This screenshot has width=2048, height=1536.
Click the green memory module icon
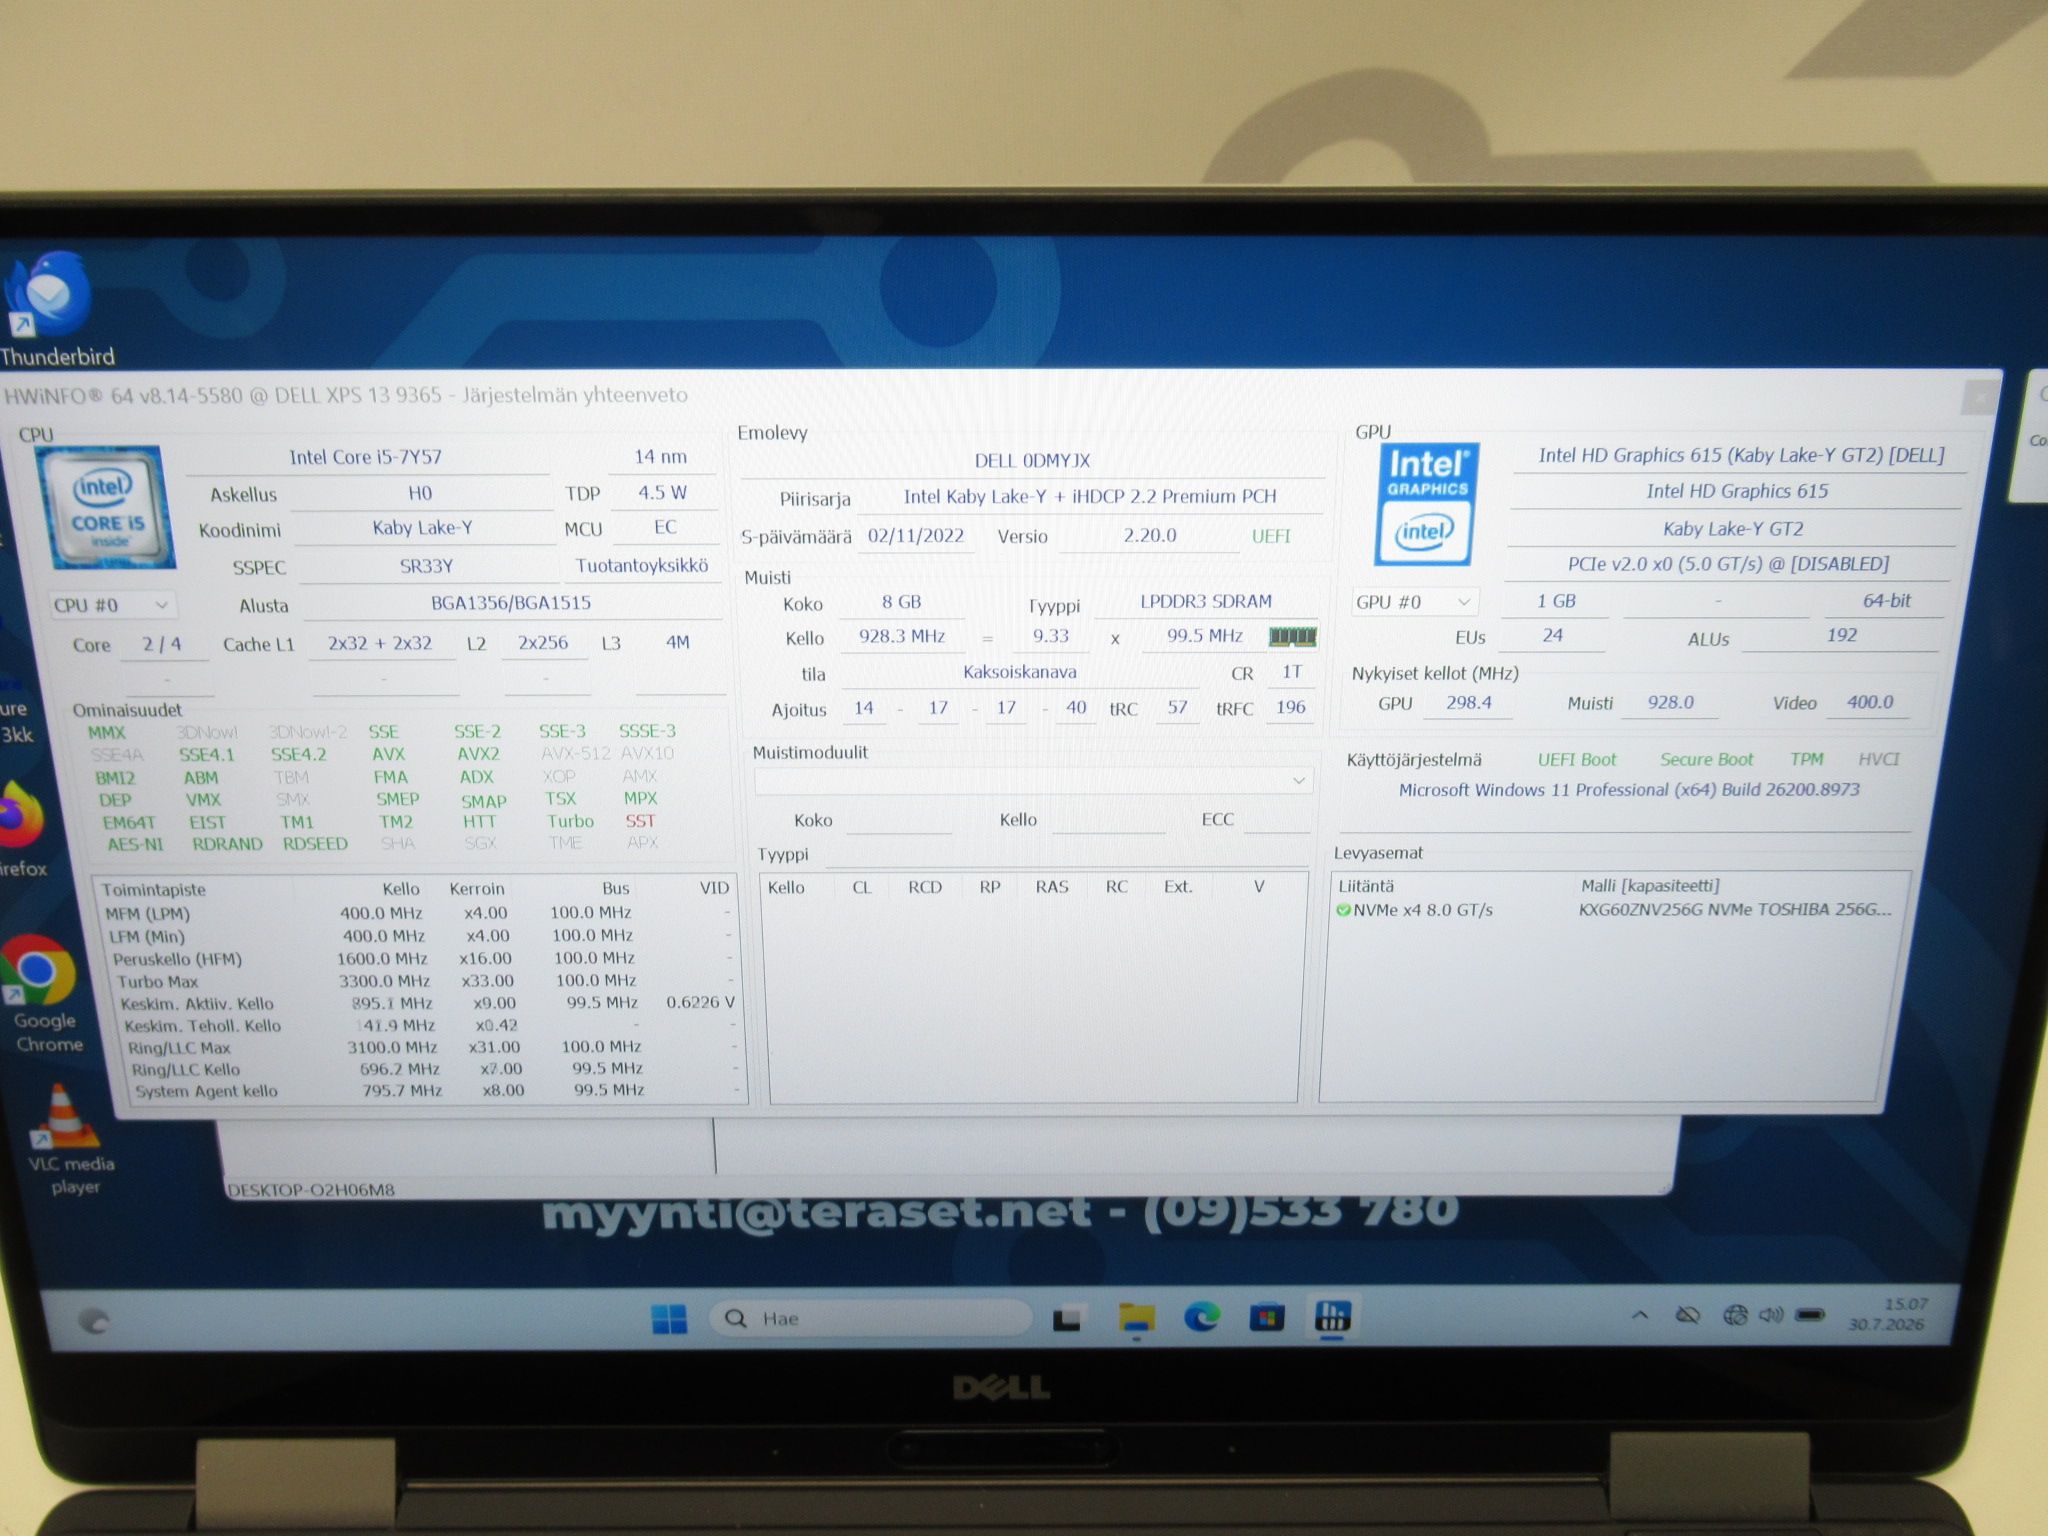(x=1292, y=636)
